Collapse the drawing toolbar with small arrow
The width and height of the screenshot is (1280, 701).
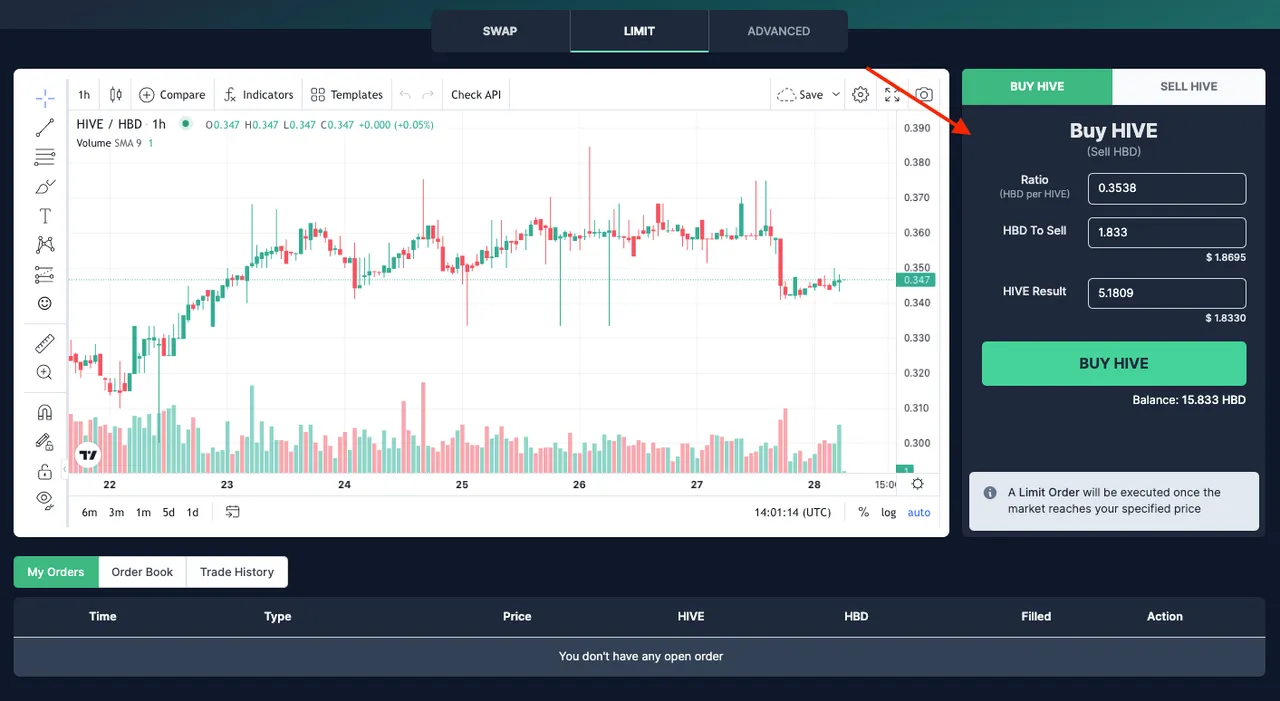(x=64, y=468)
